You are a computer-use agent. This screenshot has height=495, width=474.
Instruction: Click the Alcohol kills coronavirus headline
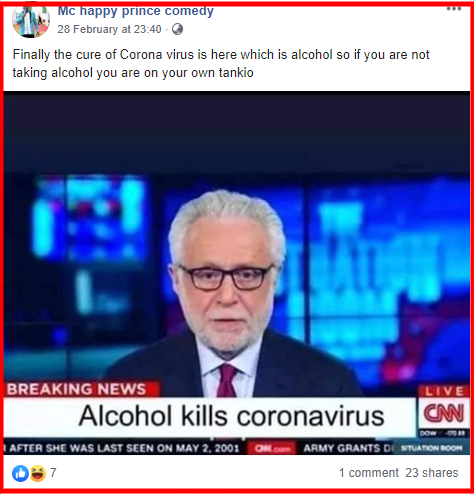click(231, 416)
